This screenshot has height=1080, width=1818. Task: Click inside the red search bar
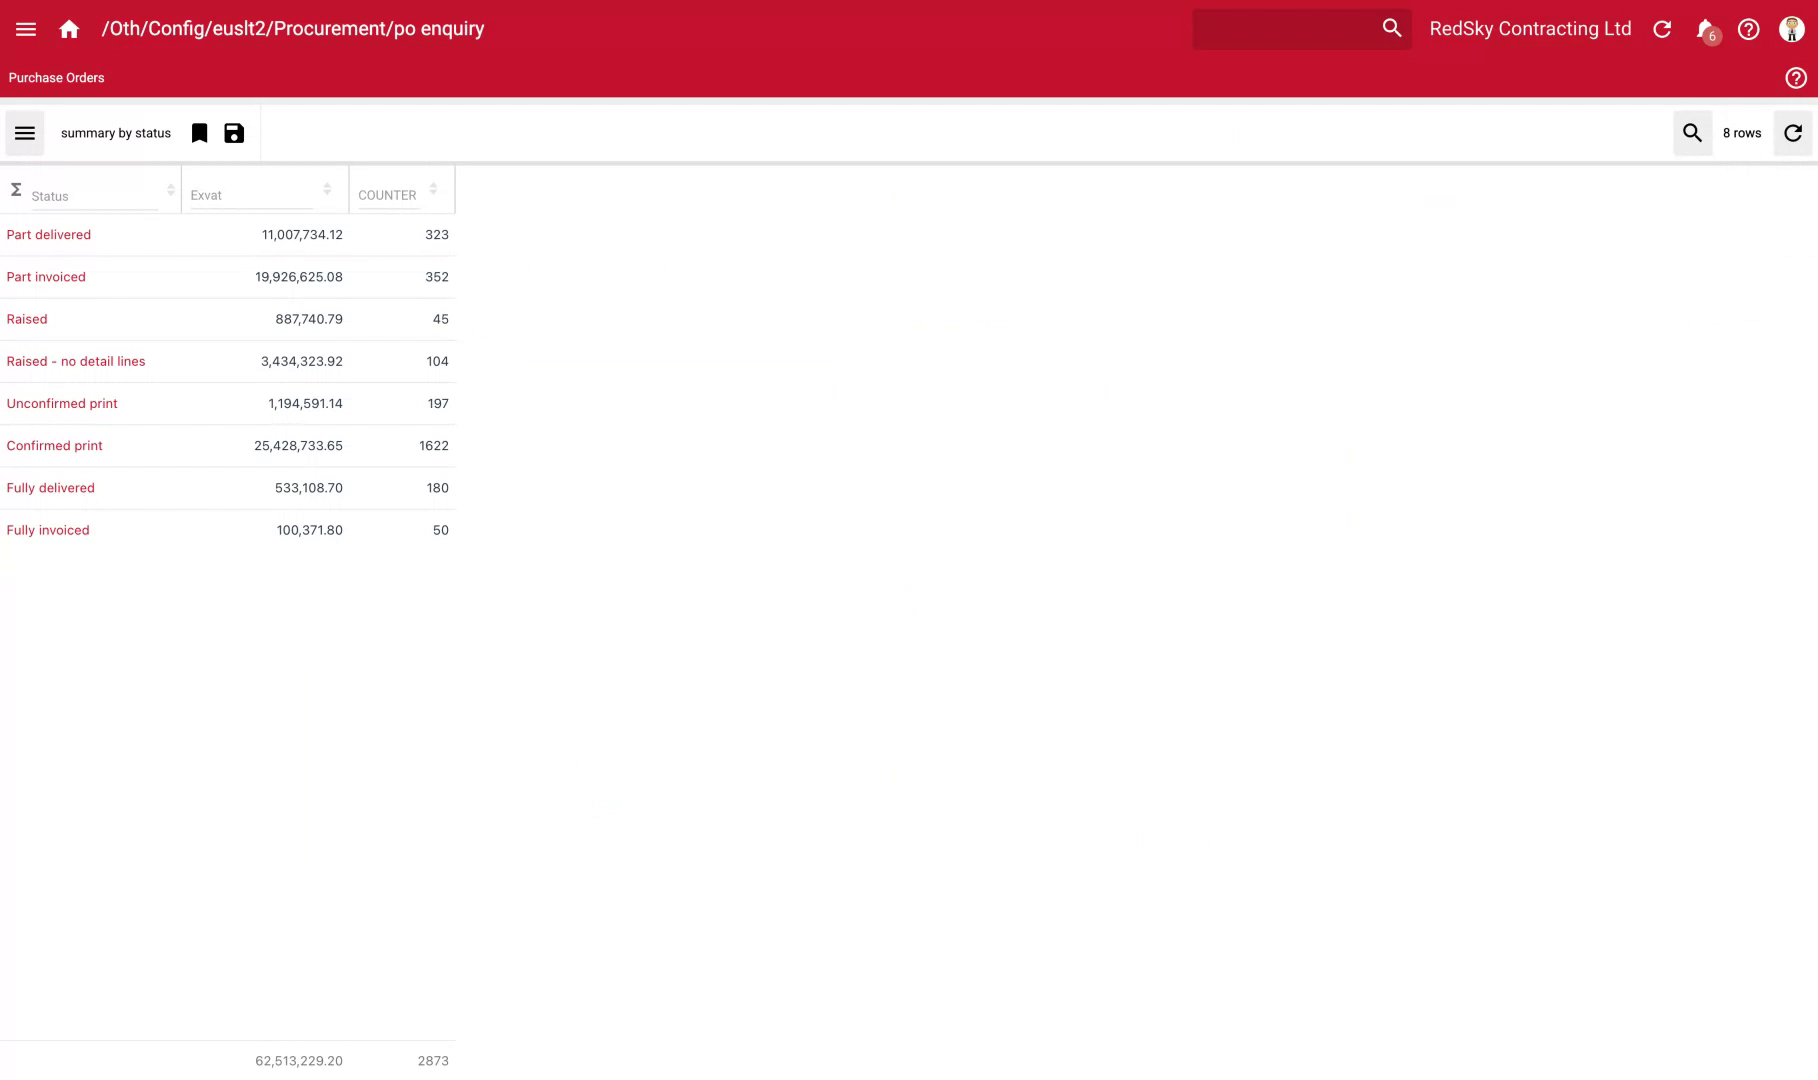(1290, 28)
